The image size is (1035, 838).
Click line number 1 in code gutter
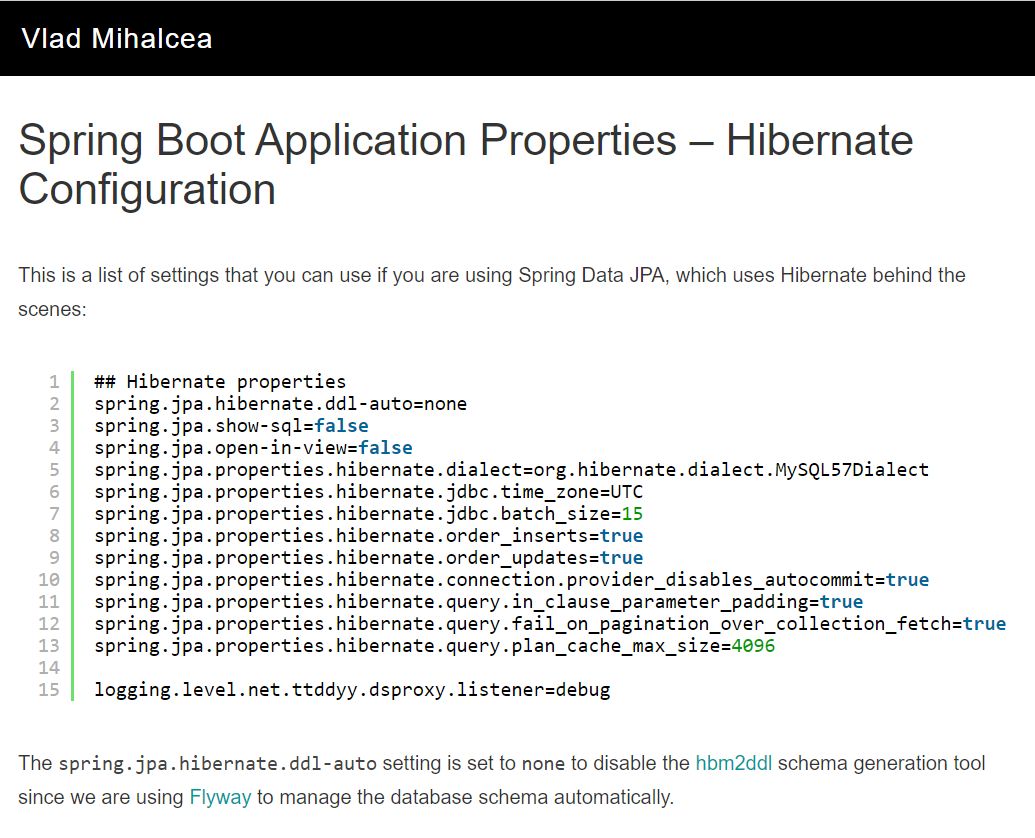click(x=54, y=381)
